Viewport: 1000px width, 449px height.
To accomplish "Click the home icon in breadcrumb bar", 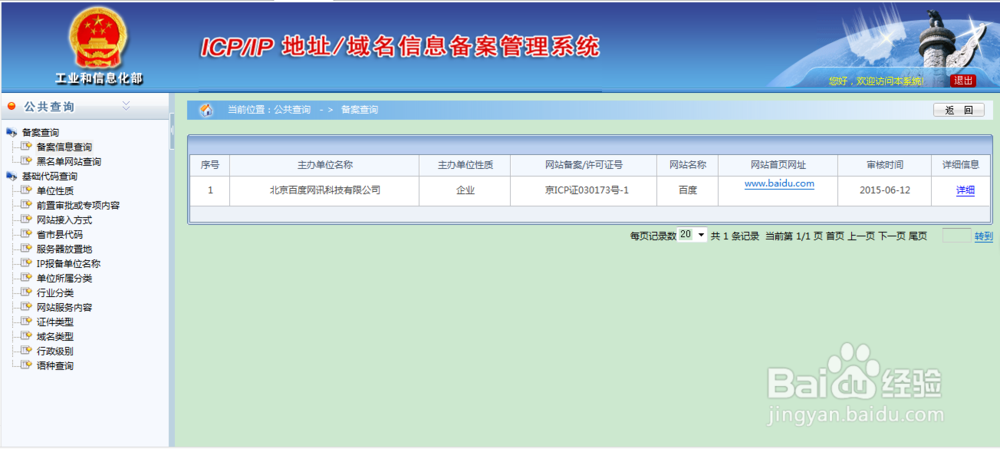I will pos(207,110).
